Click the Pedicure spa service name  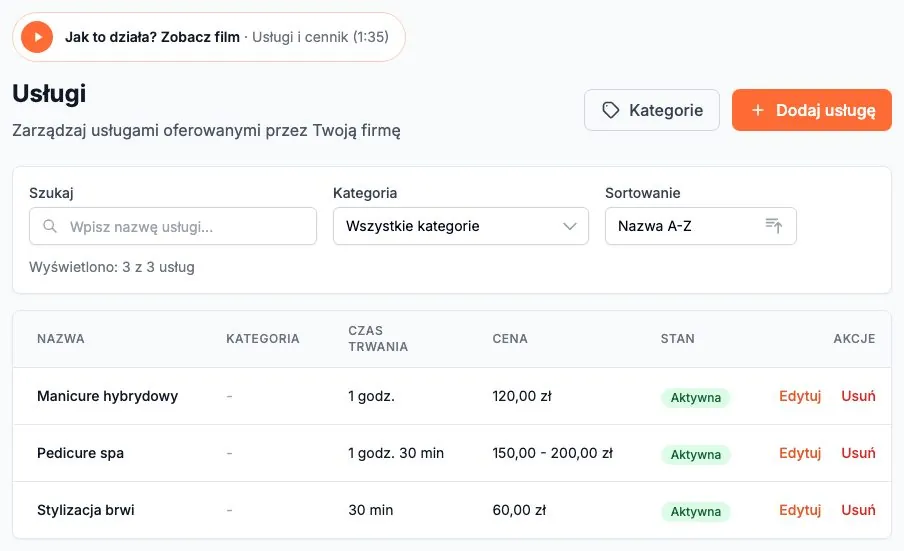pyautogui.click(x=80, y=453)
